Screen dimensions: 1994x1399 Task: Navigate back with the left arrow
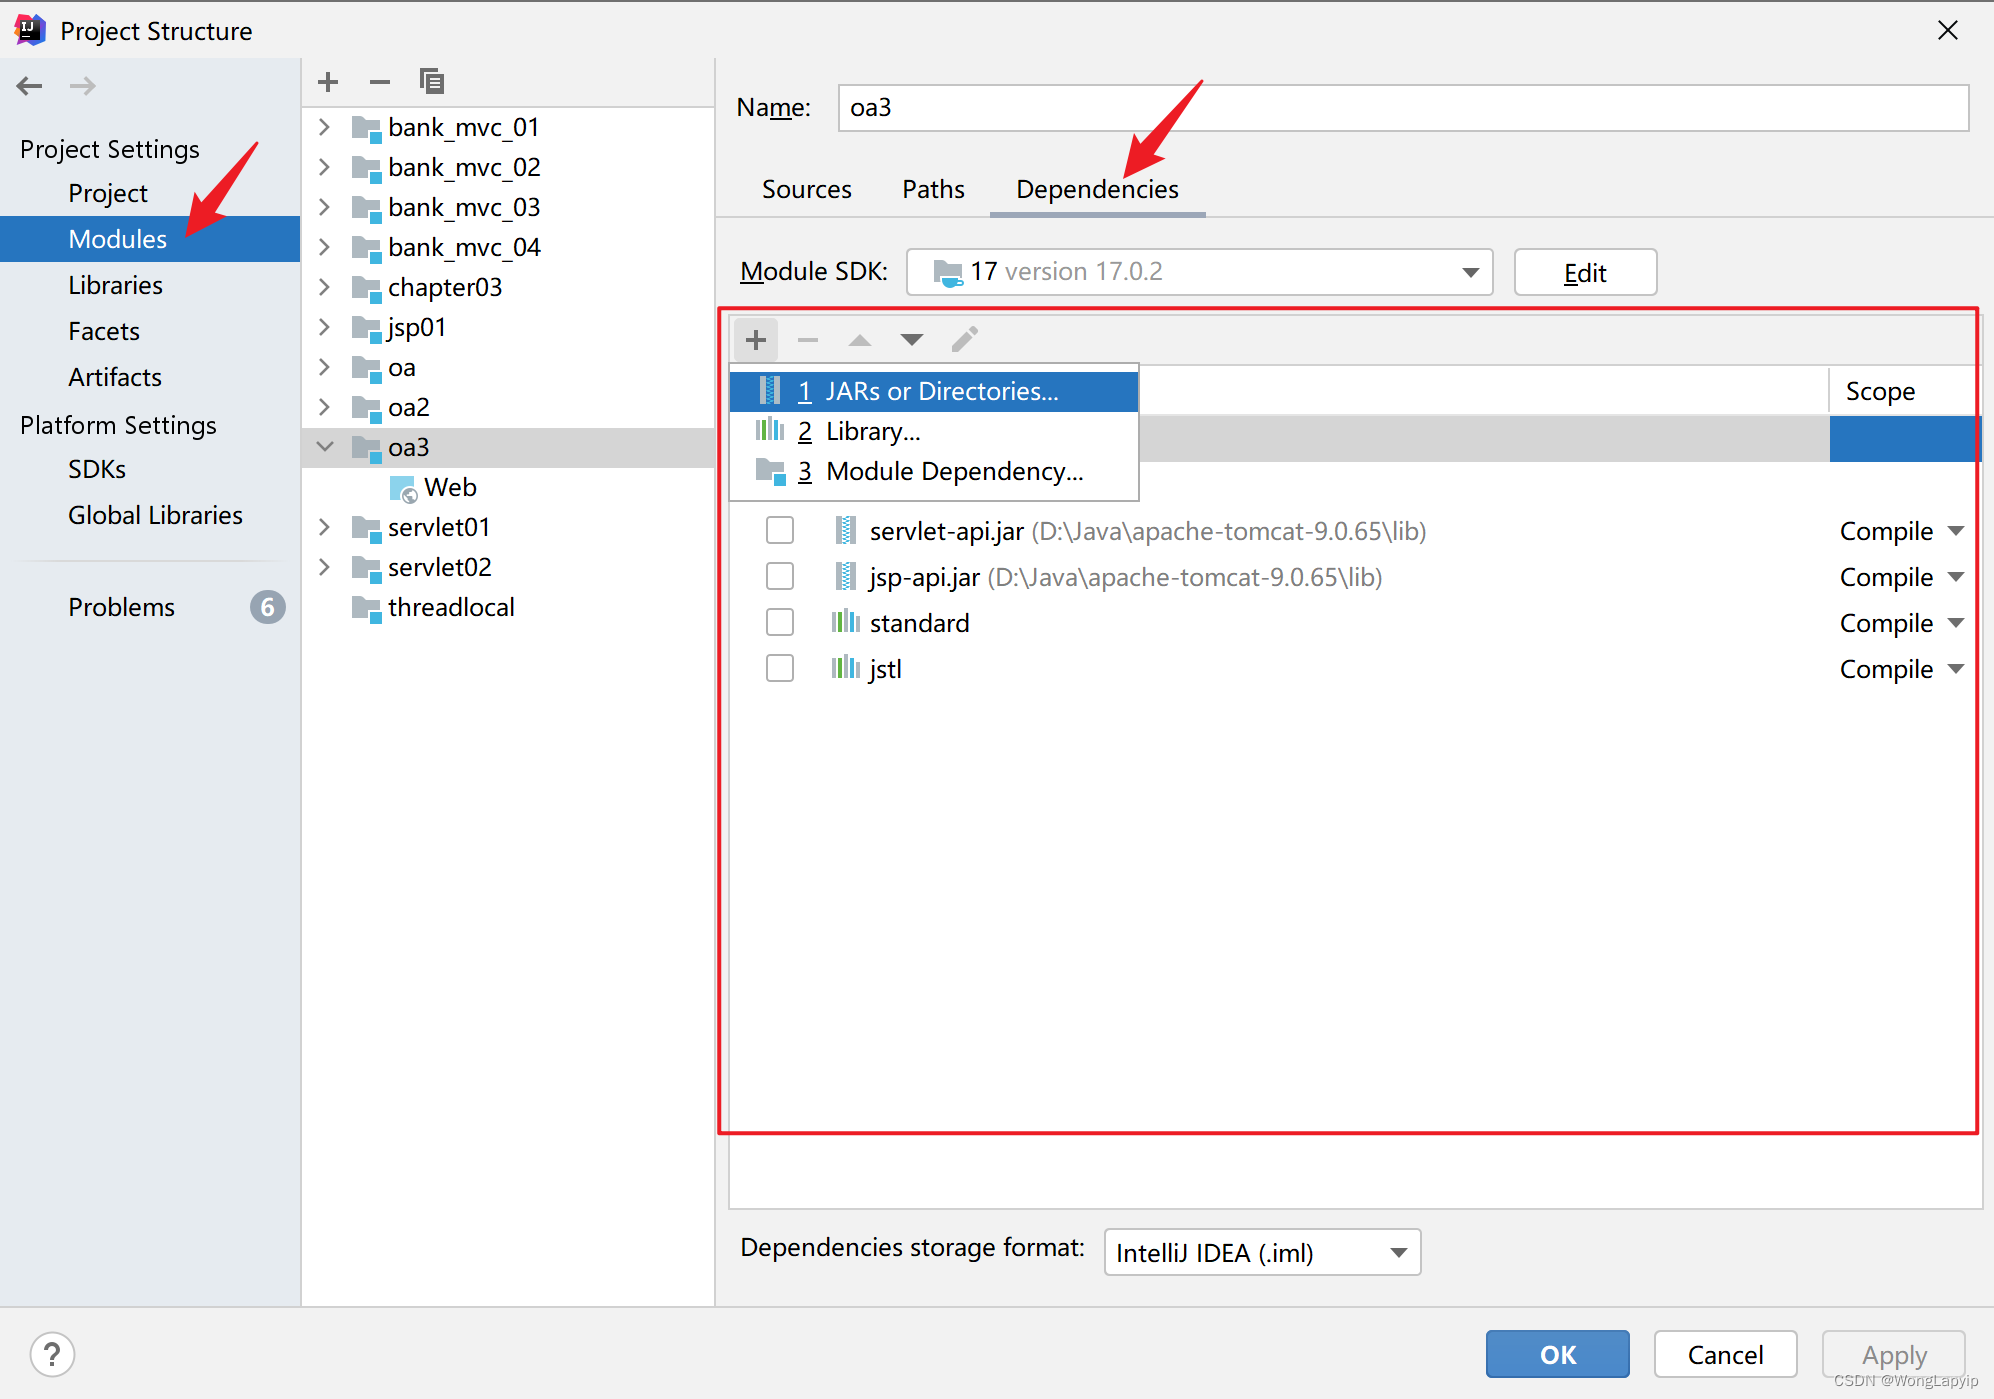[30, 86]
